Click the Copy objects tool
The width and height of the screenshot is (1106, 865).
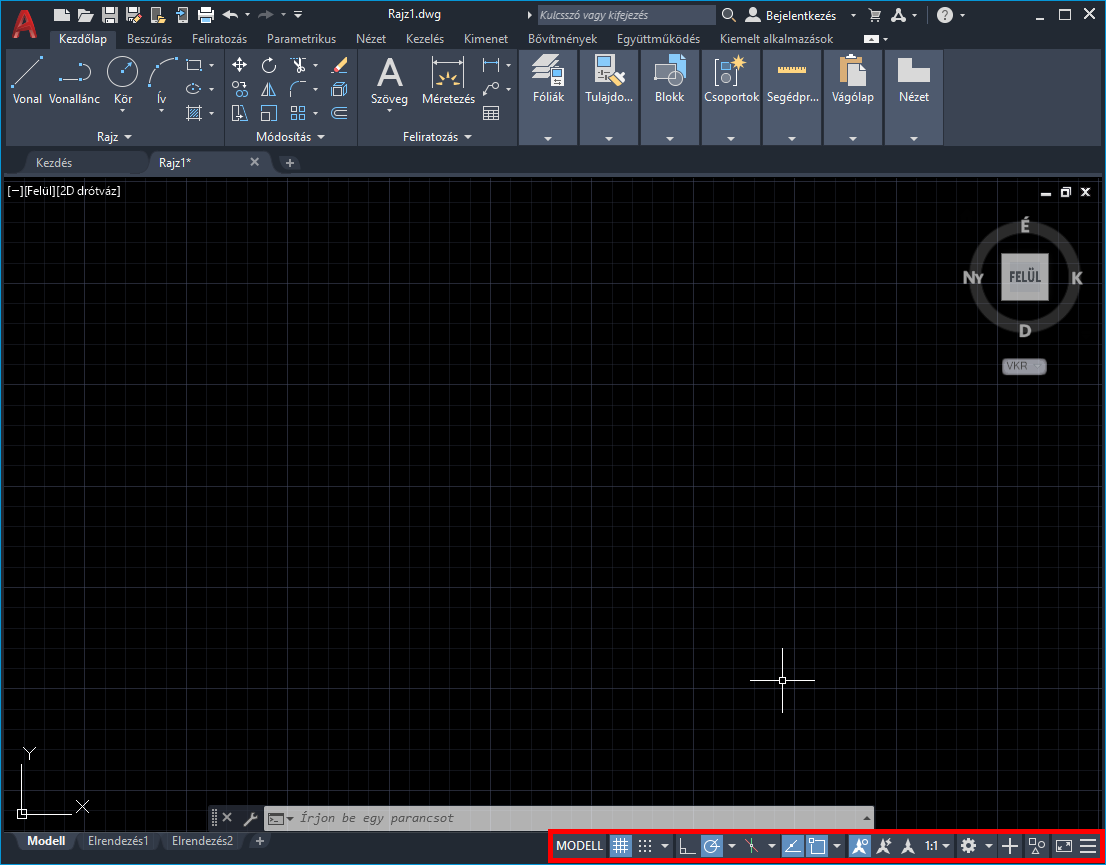tap(239, 89)
